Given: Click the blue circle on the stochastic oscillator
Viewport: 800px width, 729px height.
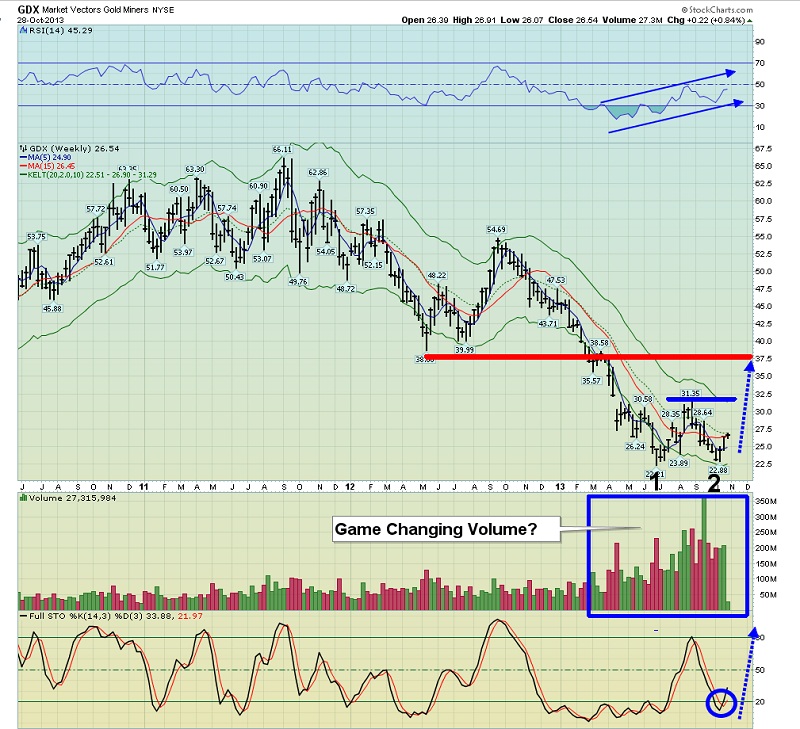Looking at the screenshot, I should pos(722,702).
